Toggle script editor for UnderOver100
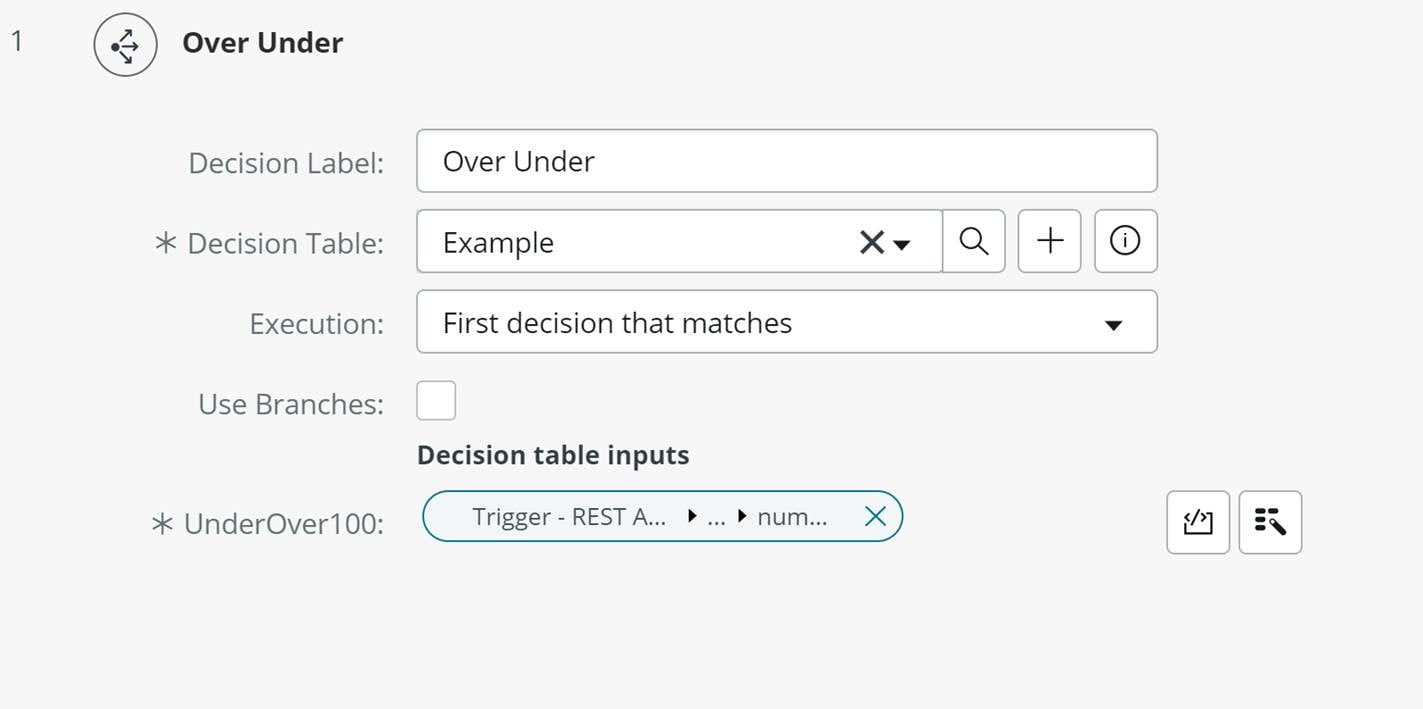Viewport: 1423px width, 709px height. point(1197,522)
